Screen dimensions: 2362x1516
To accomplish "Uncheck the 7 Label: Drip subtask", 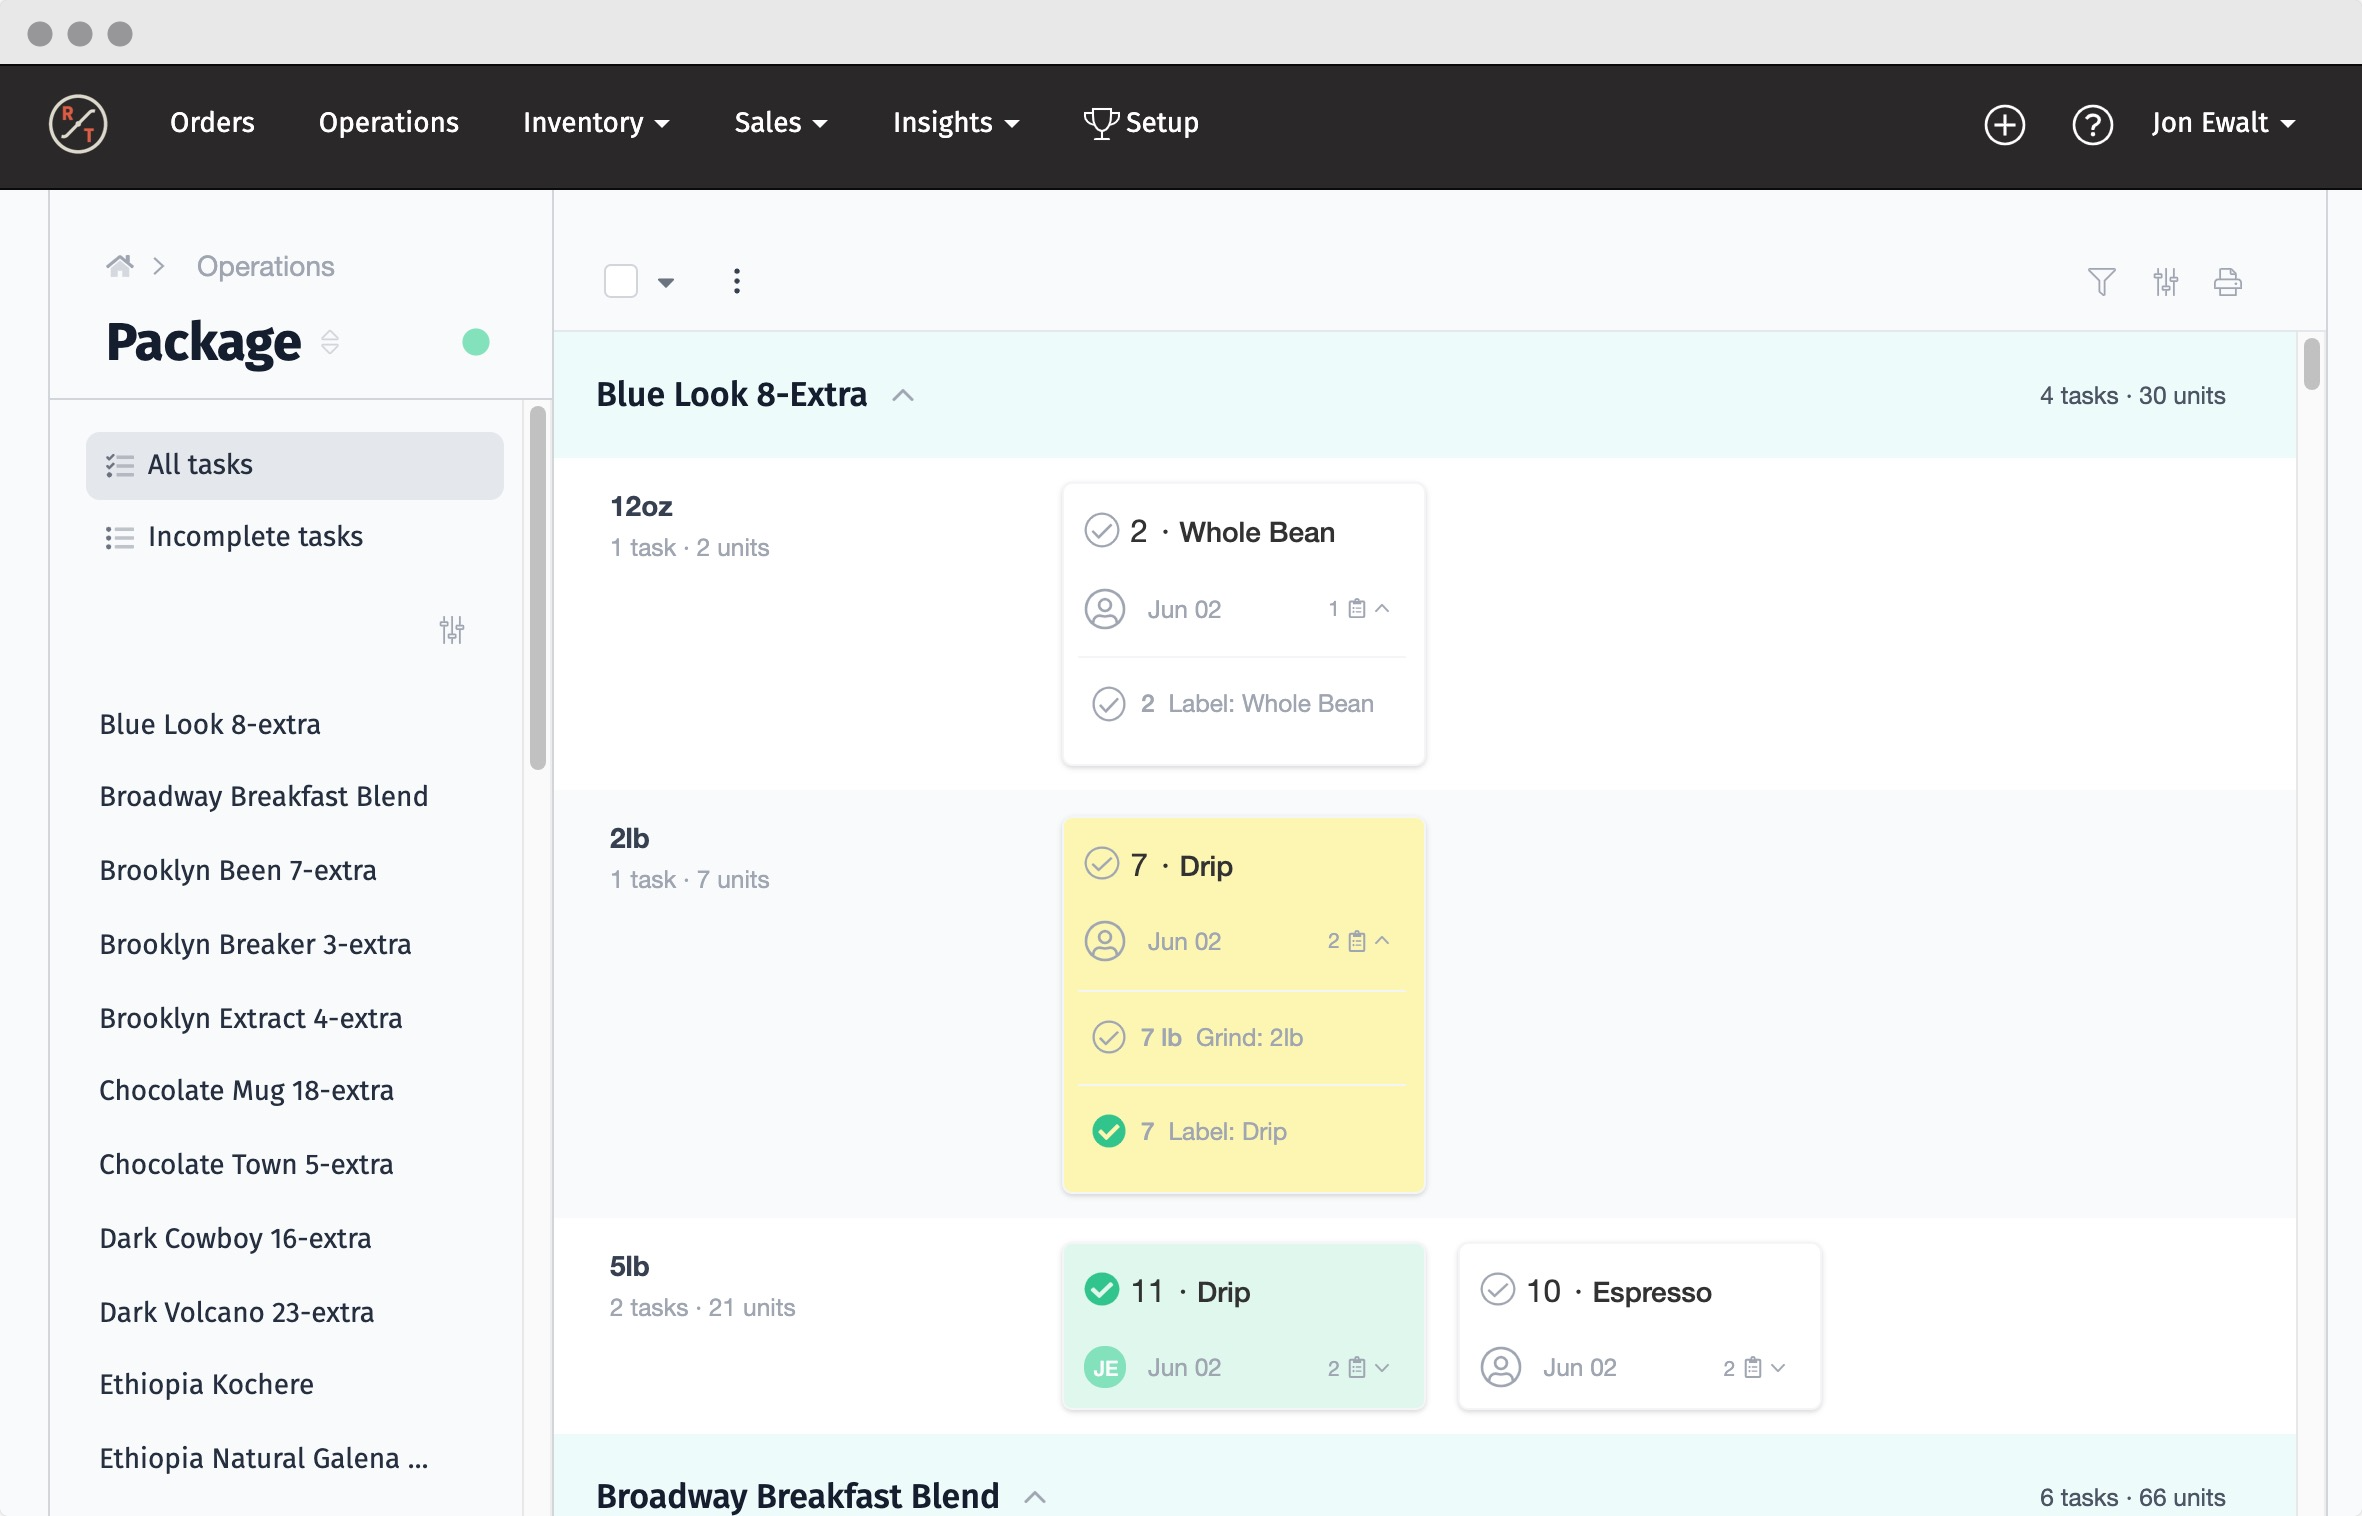I will [1108, 1131].
